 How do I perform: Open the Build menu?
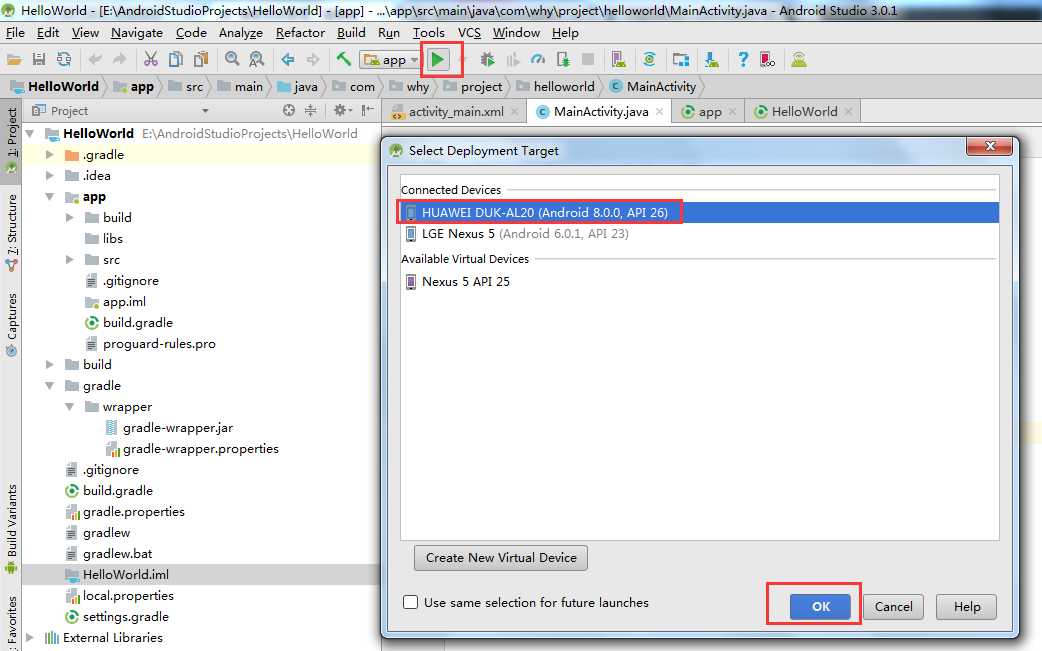click(351, 33)
